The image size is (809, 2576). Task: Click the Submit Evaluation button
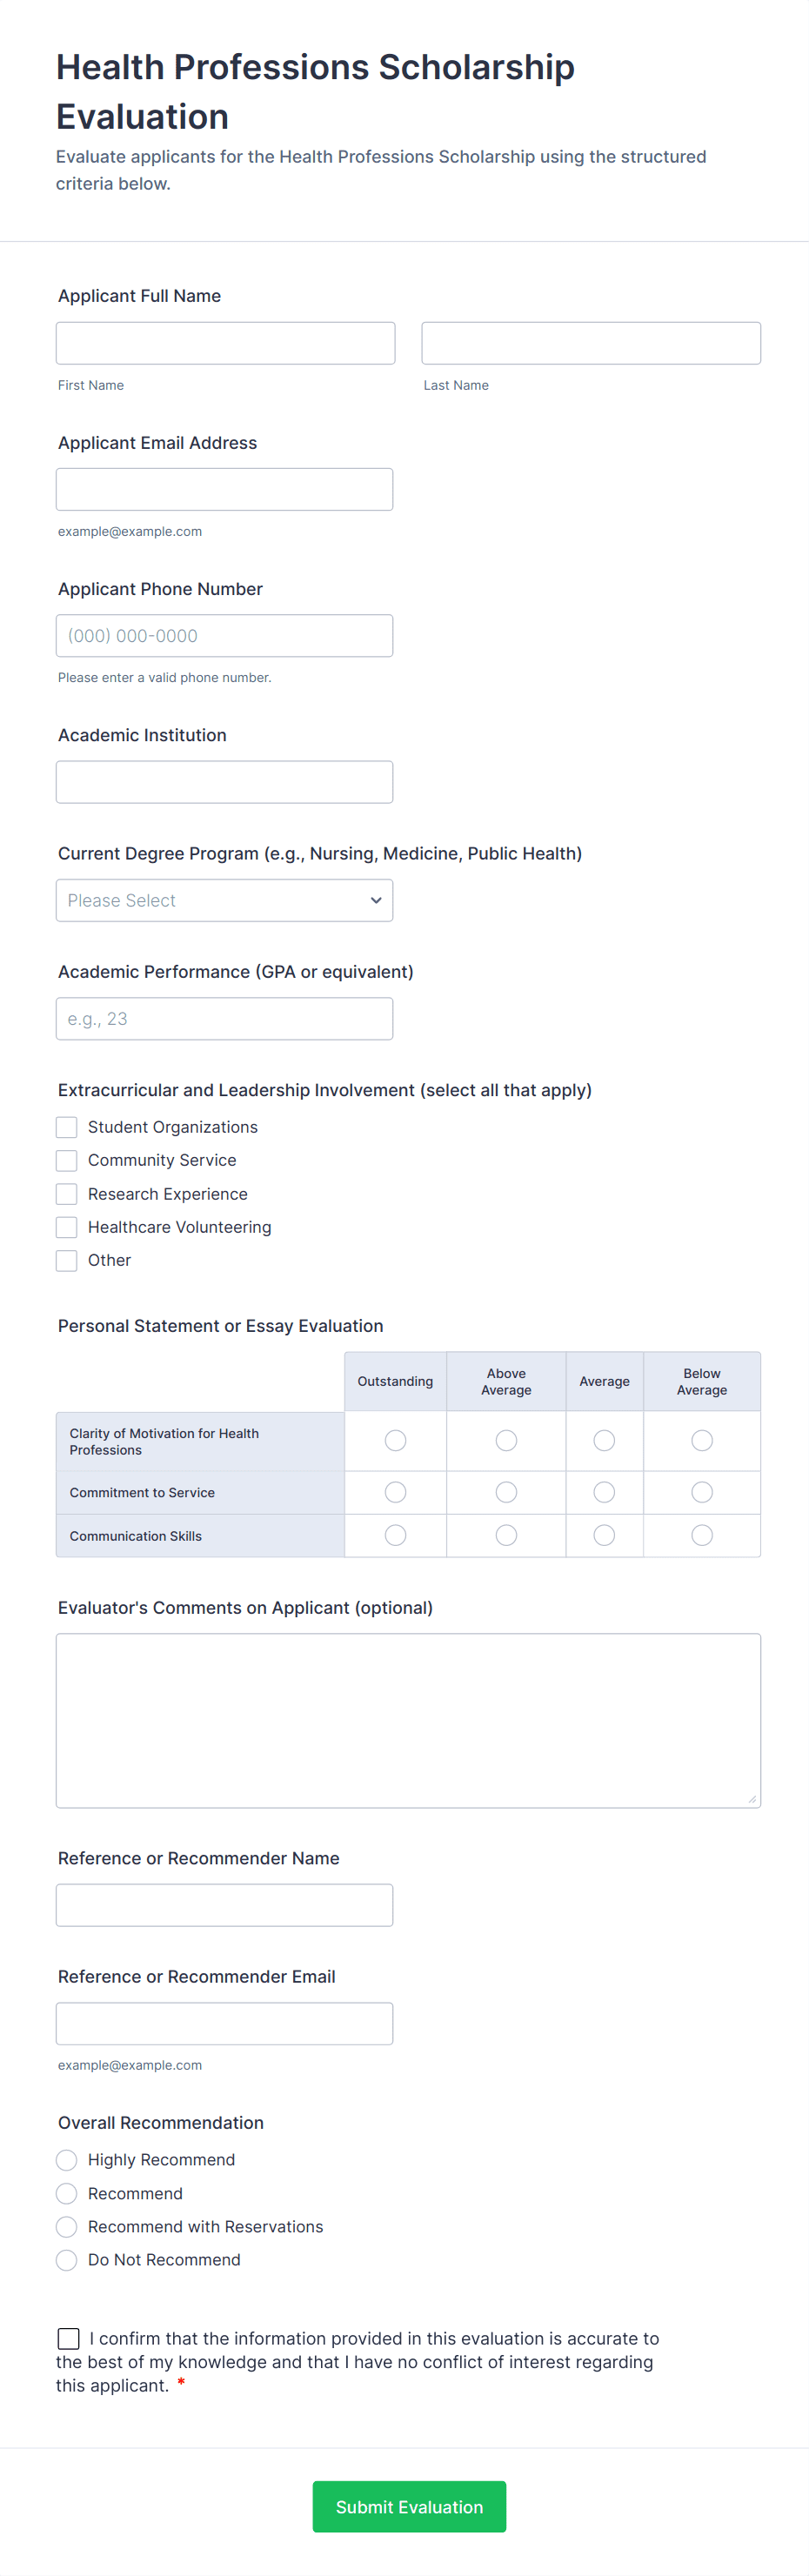(409, 2506)
